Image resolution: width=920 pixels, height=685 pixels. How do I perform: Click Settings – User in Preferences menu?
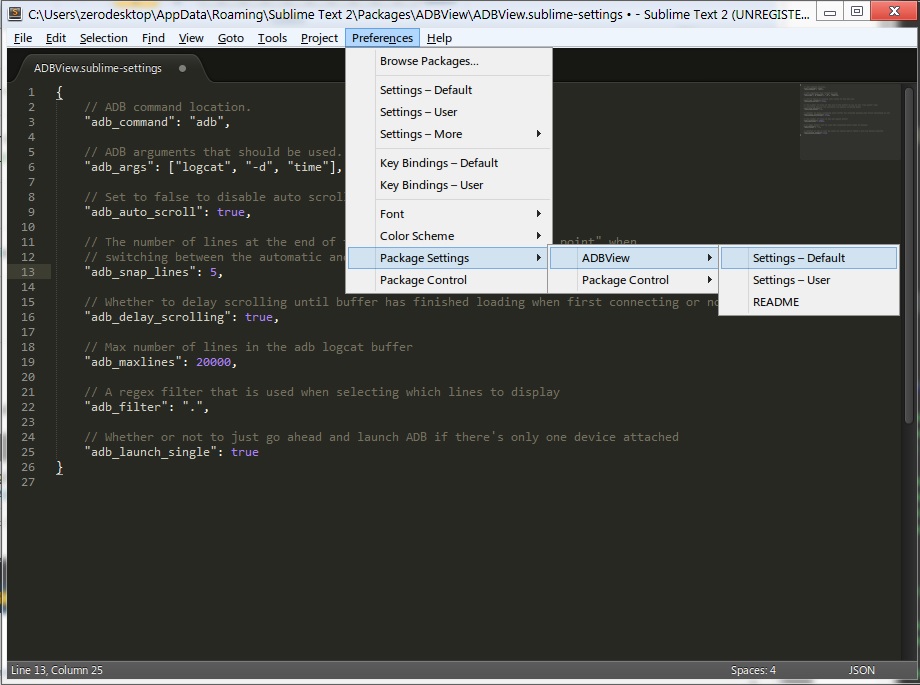tap(449, 112)
